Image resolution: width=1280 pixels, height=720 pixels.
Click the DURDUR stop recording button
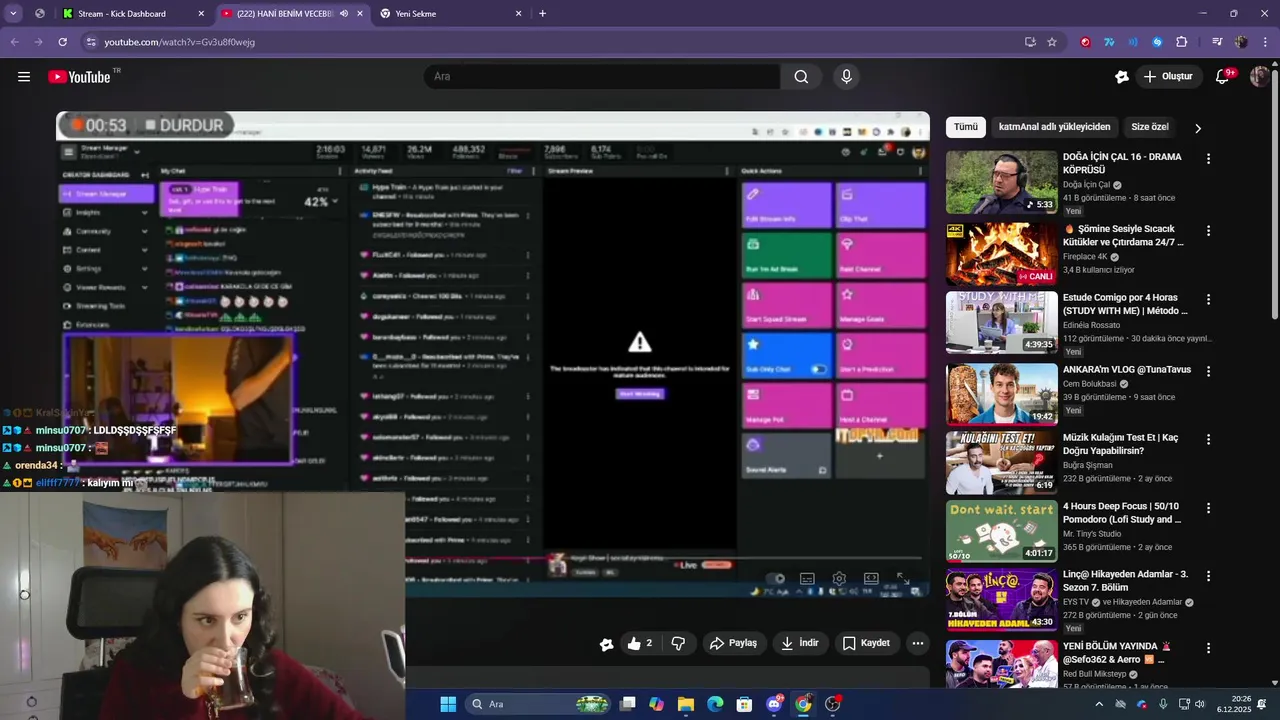point(184,125)
